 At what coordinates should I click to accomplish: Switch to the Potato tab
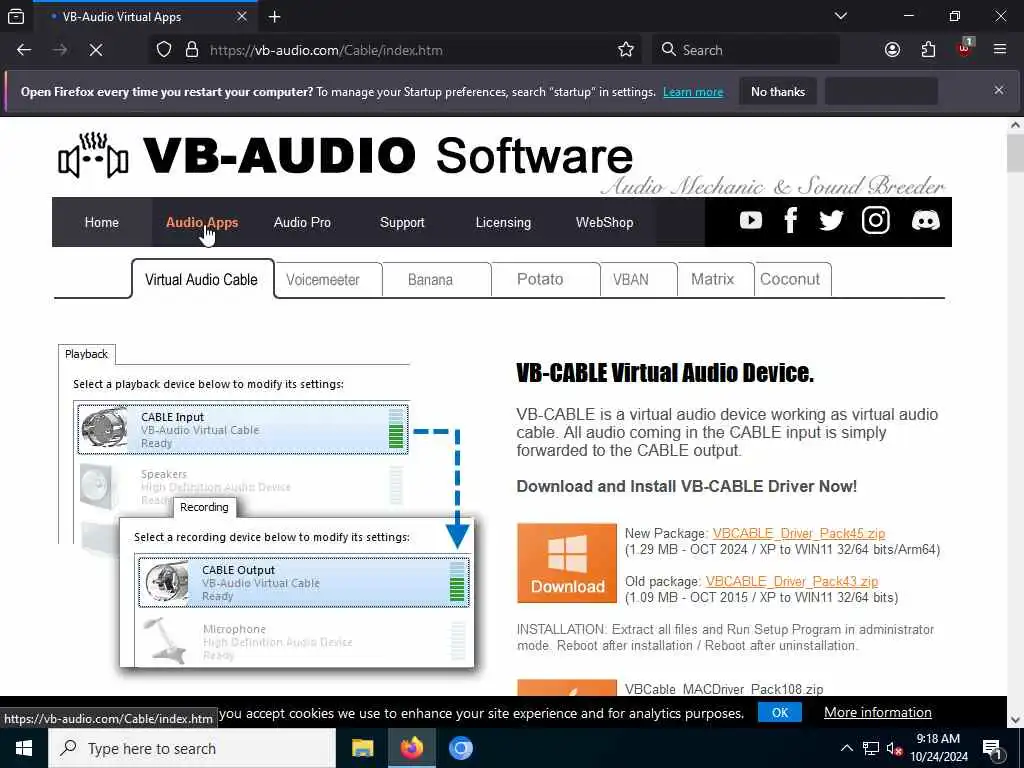pos(540,280)
